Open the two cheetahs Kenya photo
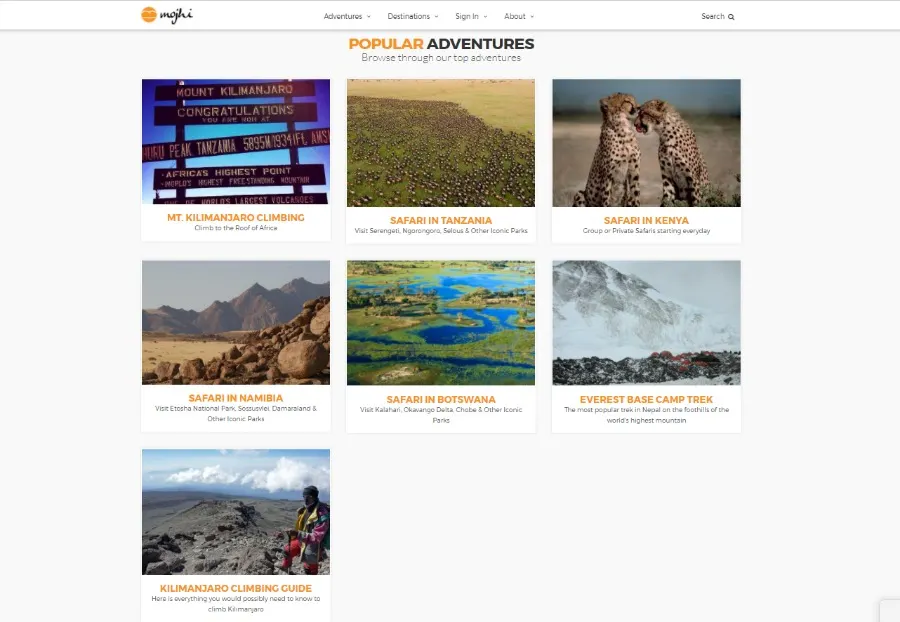The width and height of the screenshot is (900, 622). coord(646,143)
